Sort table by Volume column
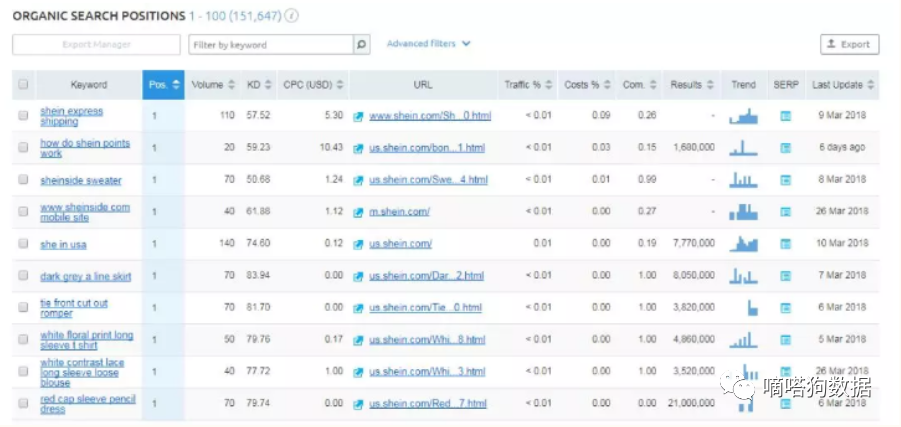 pos(213,85)
